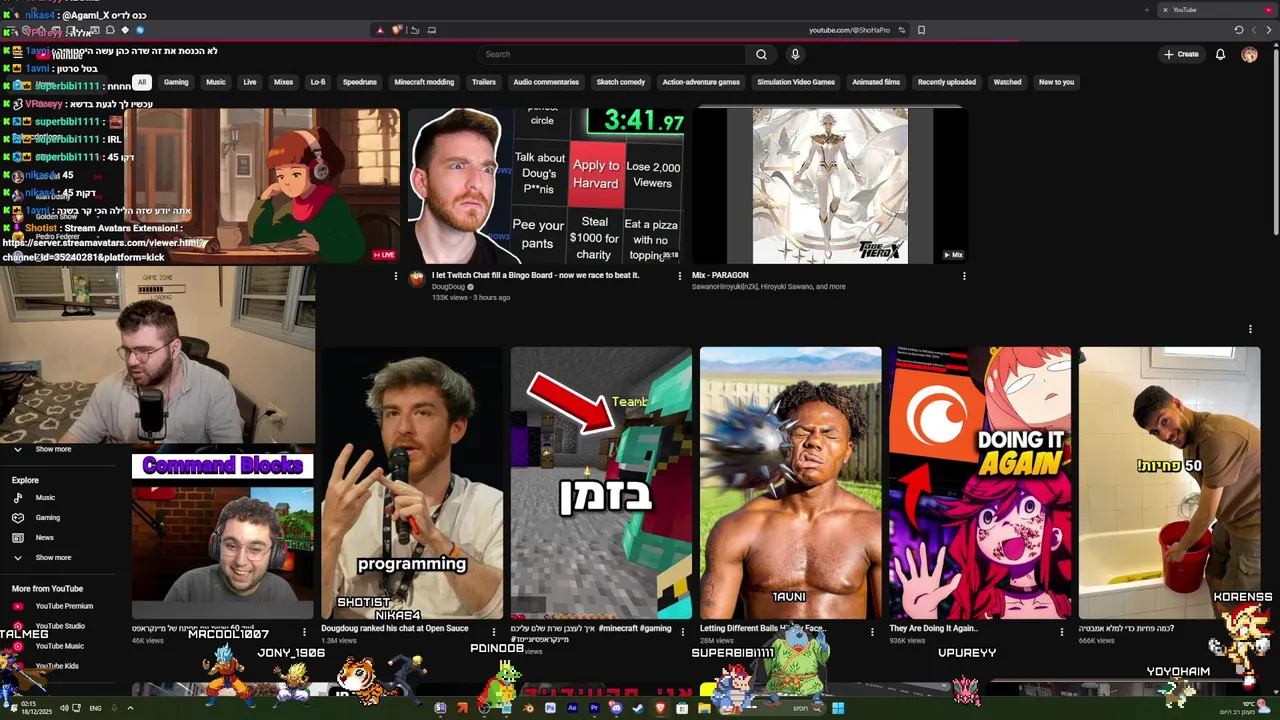Open News in the Explore sidebar
This screenshot has width=1280, height=720.
pyautogui.click(x=44, y=538)
